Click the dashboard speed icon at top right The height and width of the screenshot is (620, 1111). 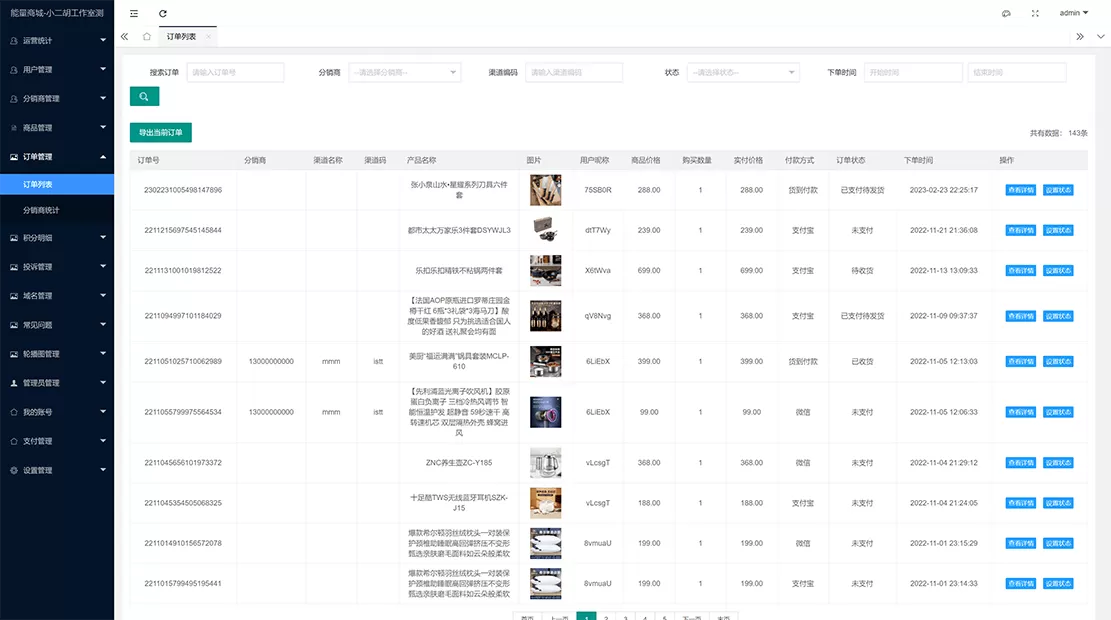coord(1007,12)
